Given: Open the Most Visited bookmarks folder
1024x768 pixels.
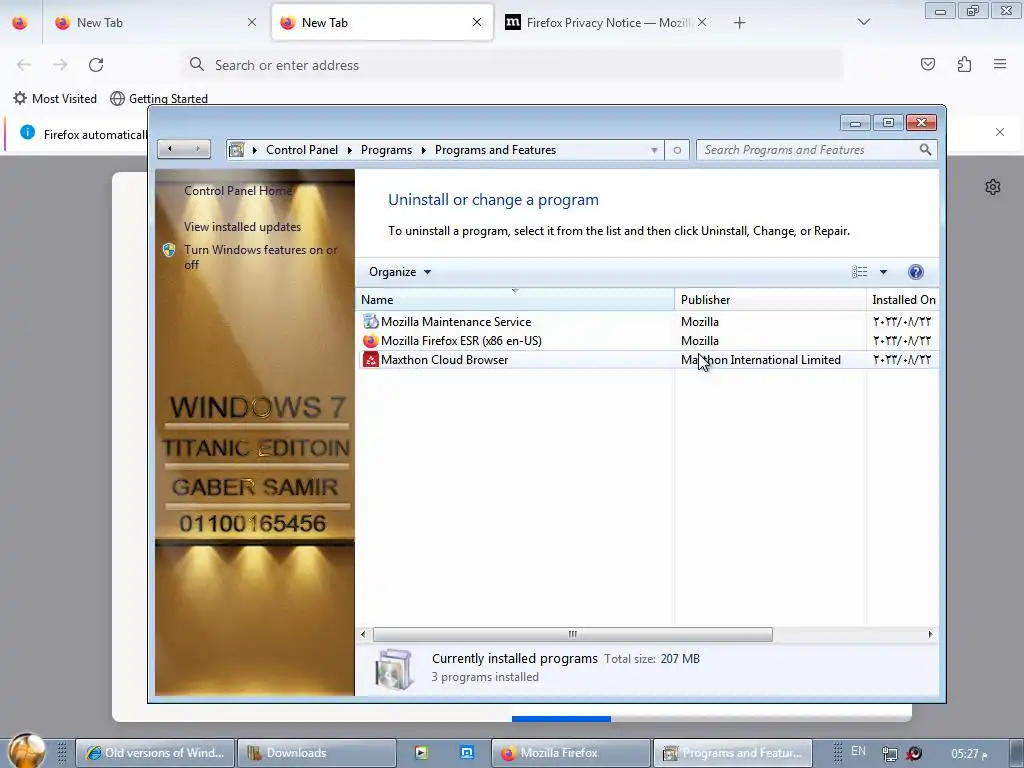Looking at the screenshot, I should point(55,99).
